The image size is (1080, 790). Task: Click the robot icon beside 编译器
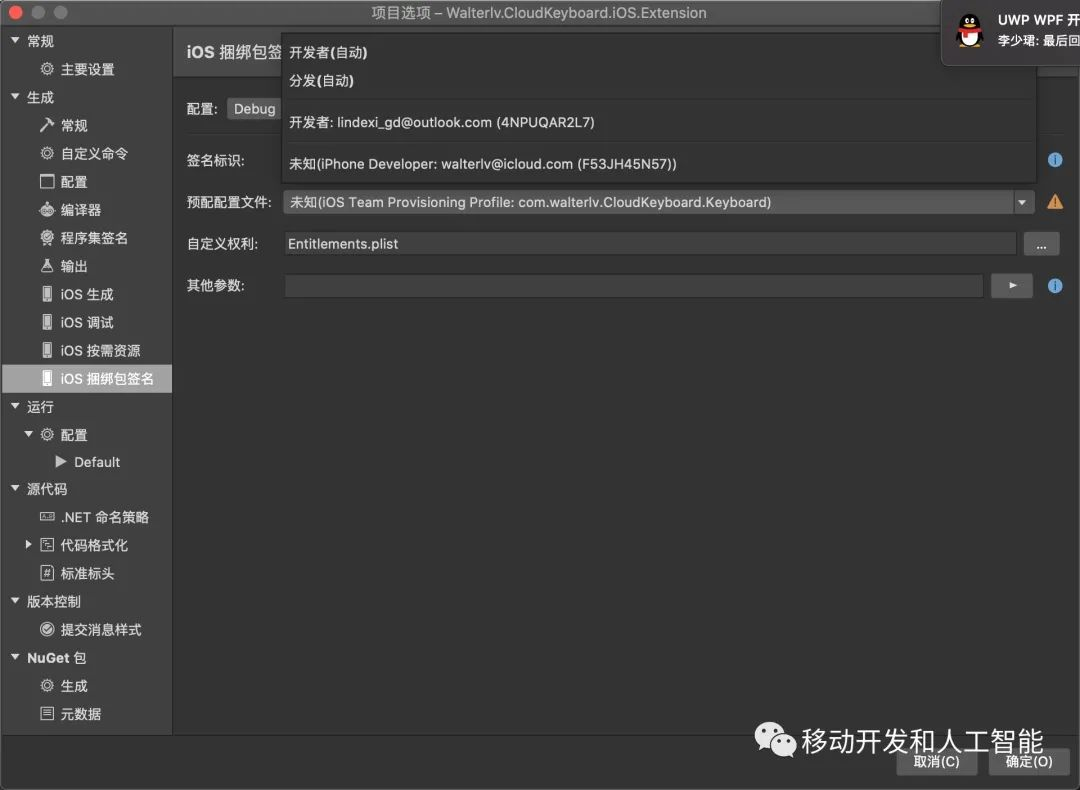click(x=47, y=209)
